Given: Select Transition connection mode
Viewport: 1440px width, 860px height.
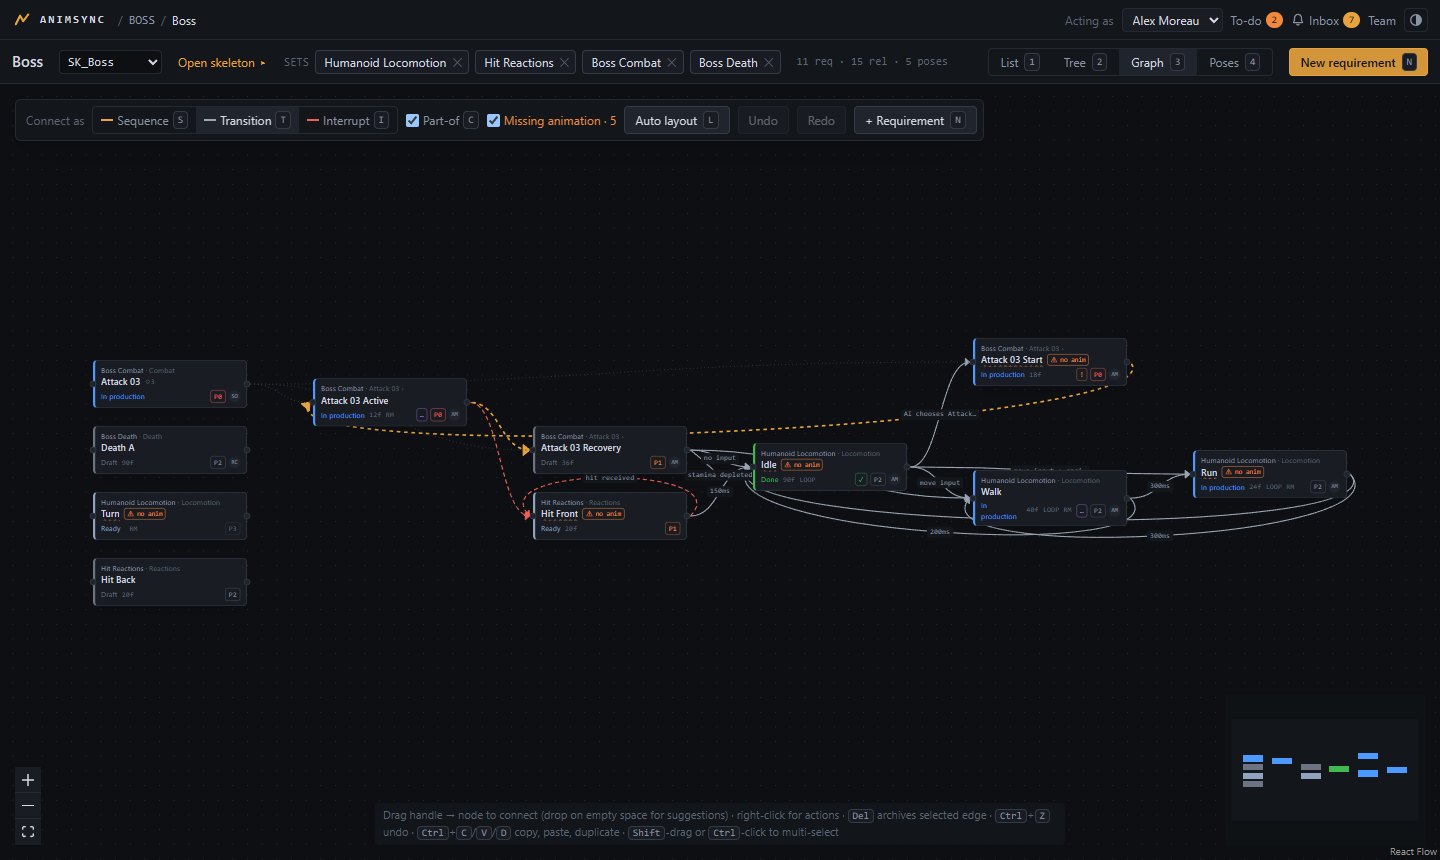Looking at the screenshot, I should 246,121.
